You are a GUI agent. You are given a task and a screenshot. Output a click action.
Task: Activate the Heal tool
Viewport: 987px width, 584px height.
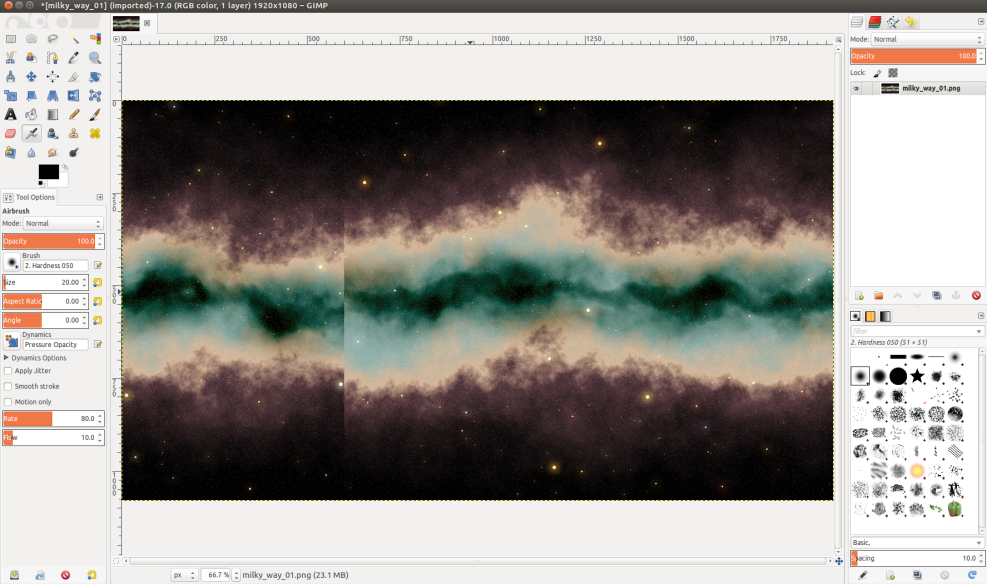click(95, 134)
